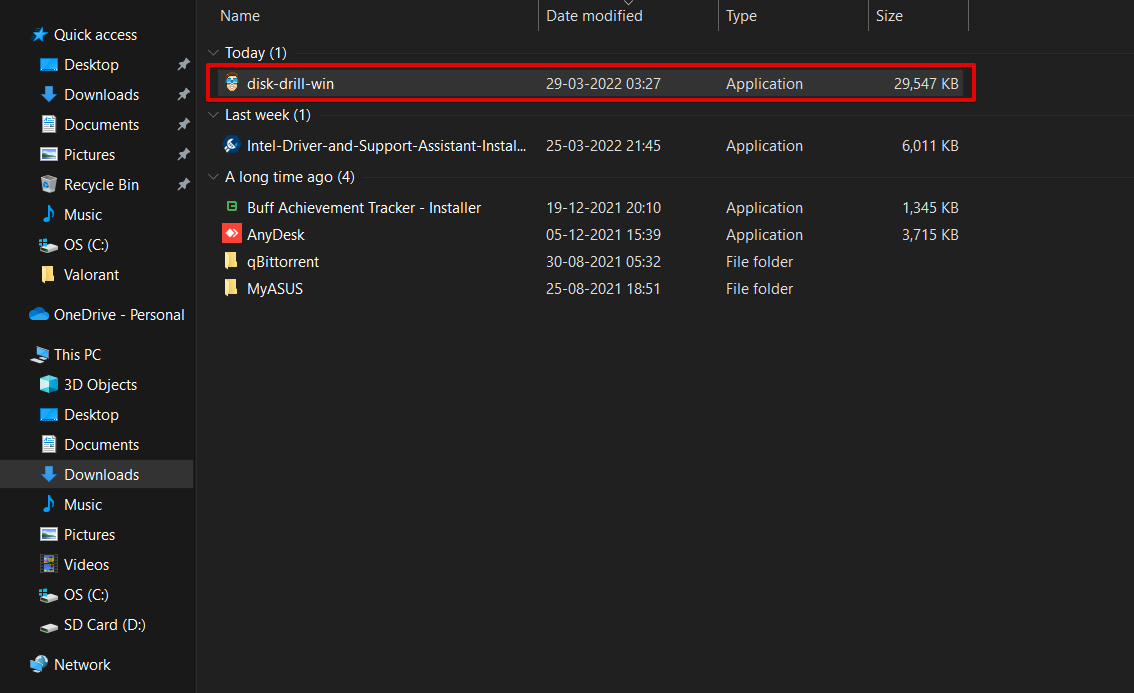Click the Valorant folder icon
Screen dimensions: 1134x693
(x=48, y=274)
